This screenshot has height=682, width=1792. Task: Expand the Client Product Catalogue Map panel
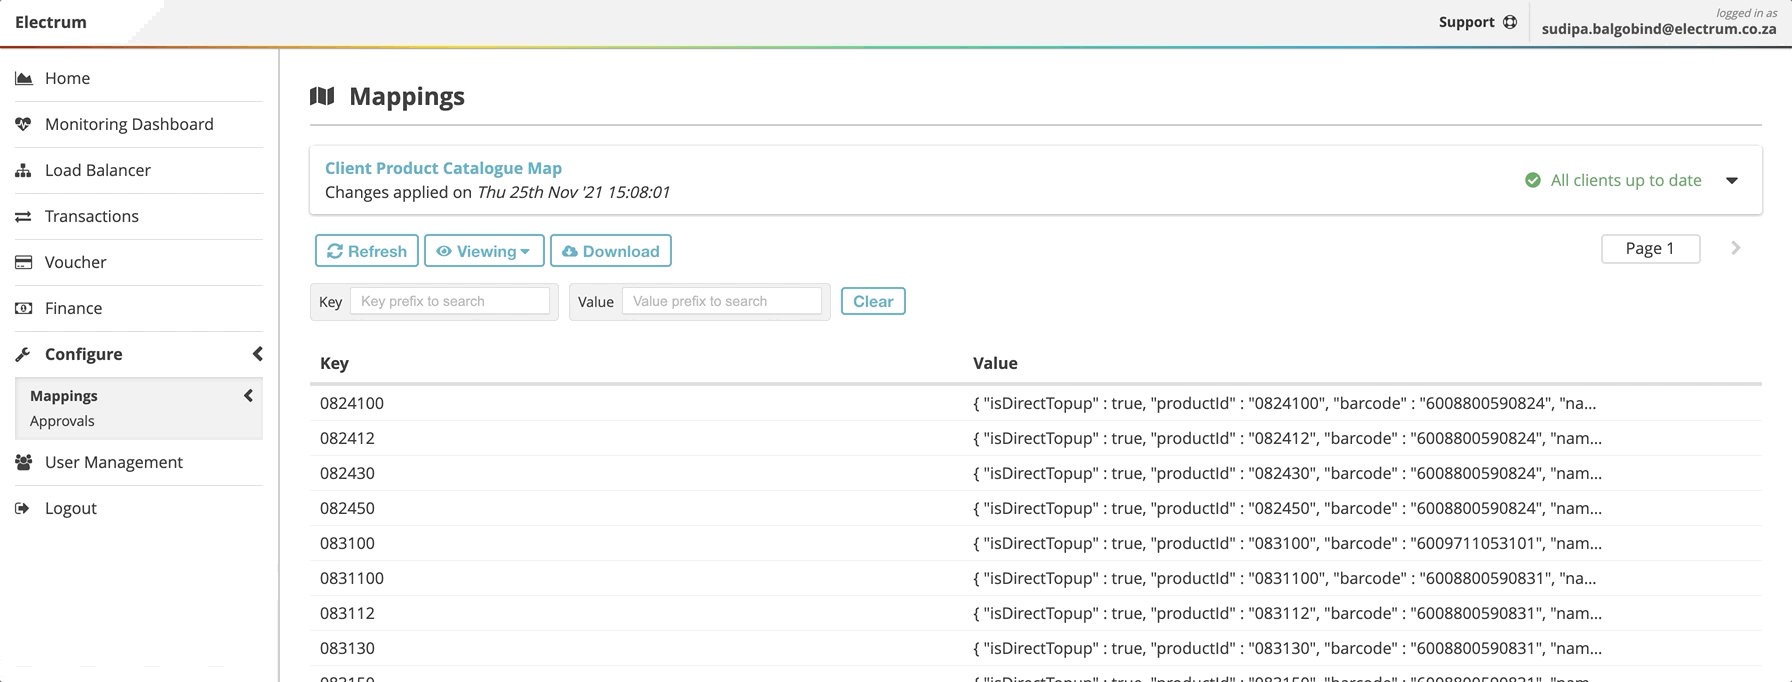[1732, 181]
